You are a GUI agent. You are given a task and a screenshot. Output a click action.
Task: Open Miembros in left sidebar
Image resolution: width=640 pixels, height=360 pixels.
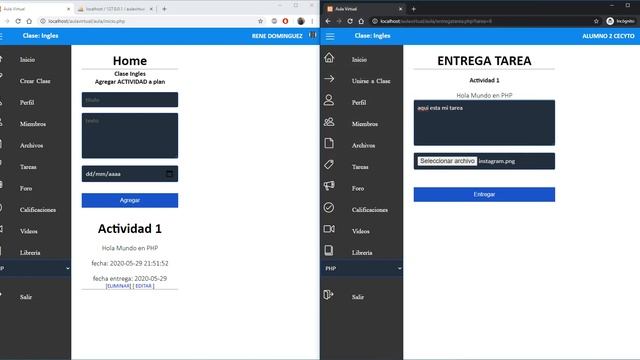click(x=33, y=124)
